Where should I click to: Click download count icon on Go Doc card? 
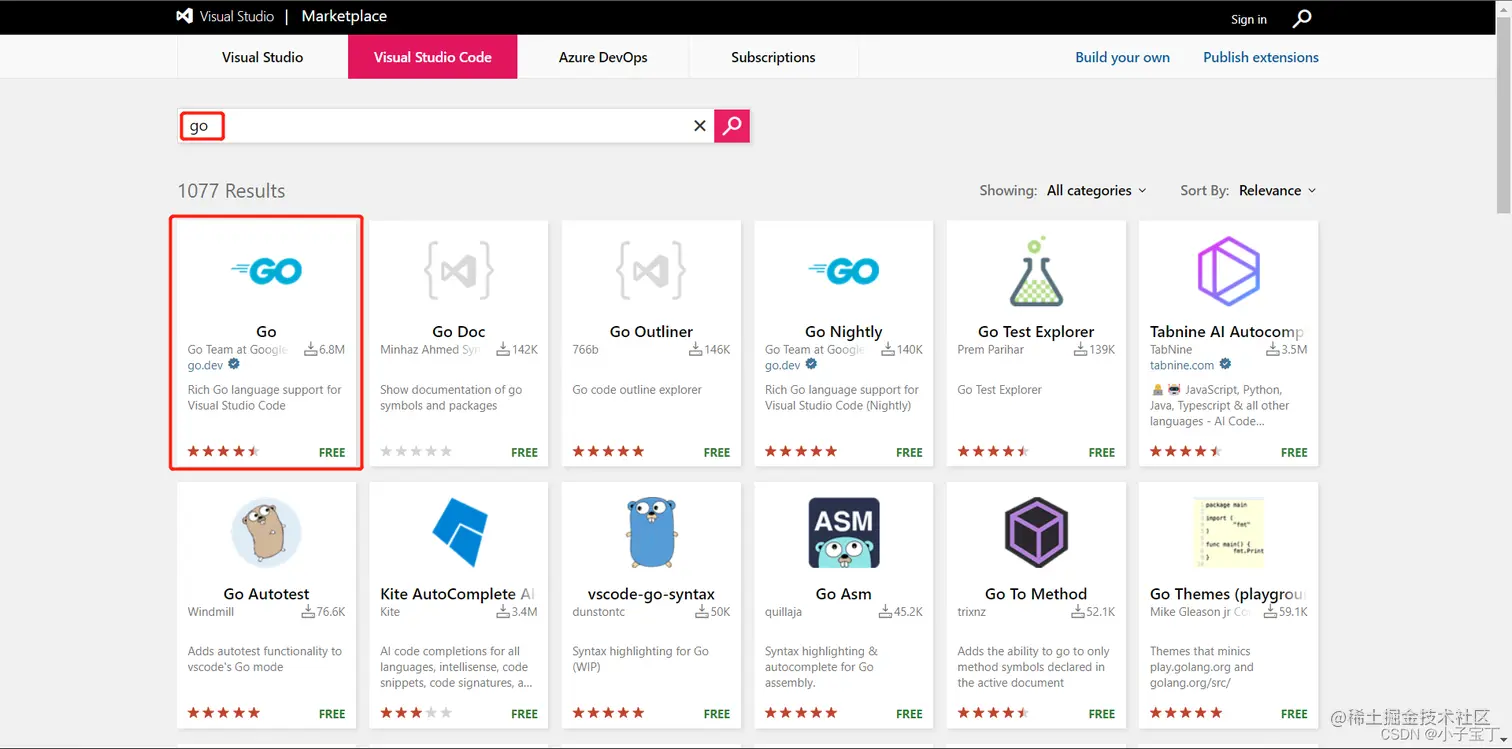pyautogui.click(x=503, y=349)
